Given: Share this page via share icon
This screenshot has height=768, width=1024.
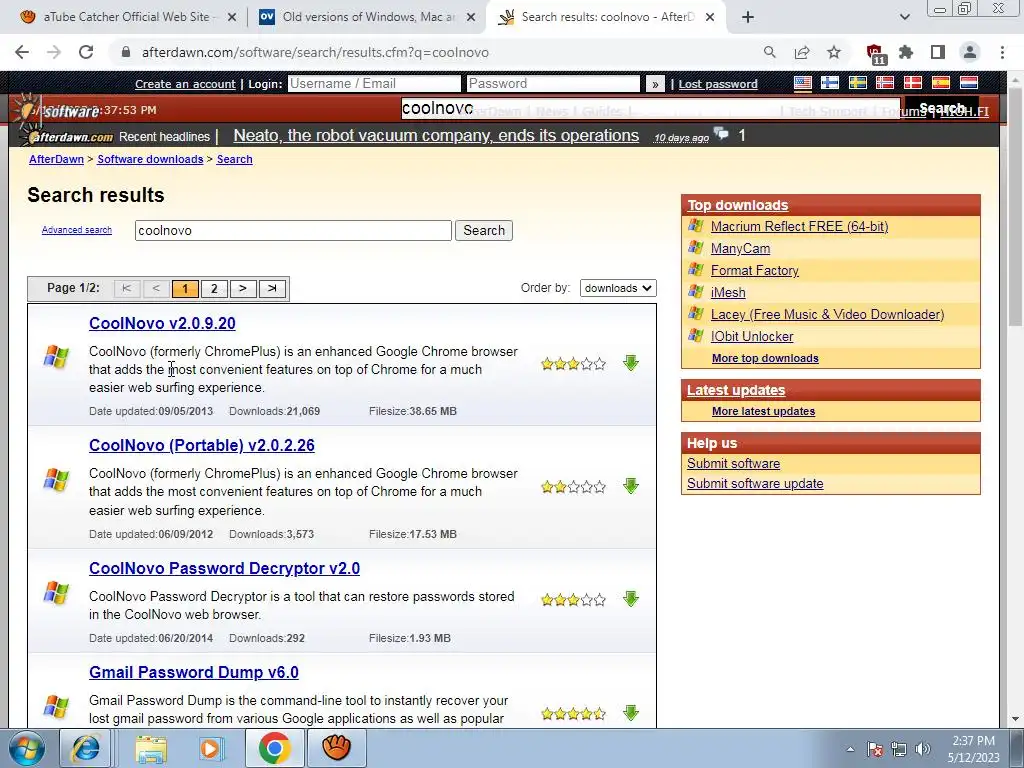Looking at the screenshot, I should coord(802,52).
